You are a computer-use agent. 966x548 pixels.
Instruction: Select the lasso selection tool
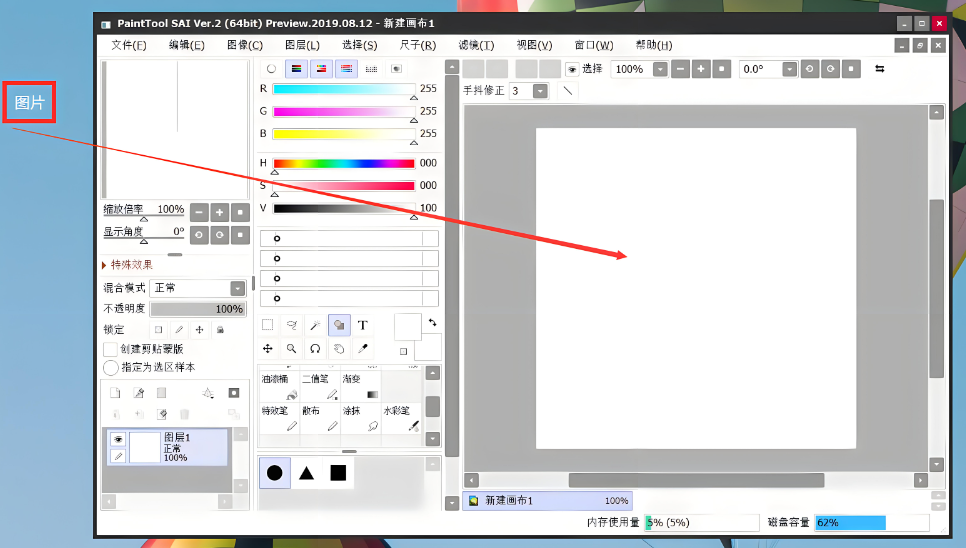(291, 325)
